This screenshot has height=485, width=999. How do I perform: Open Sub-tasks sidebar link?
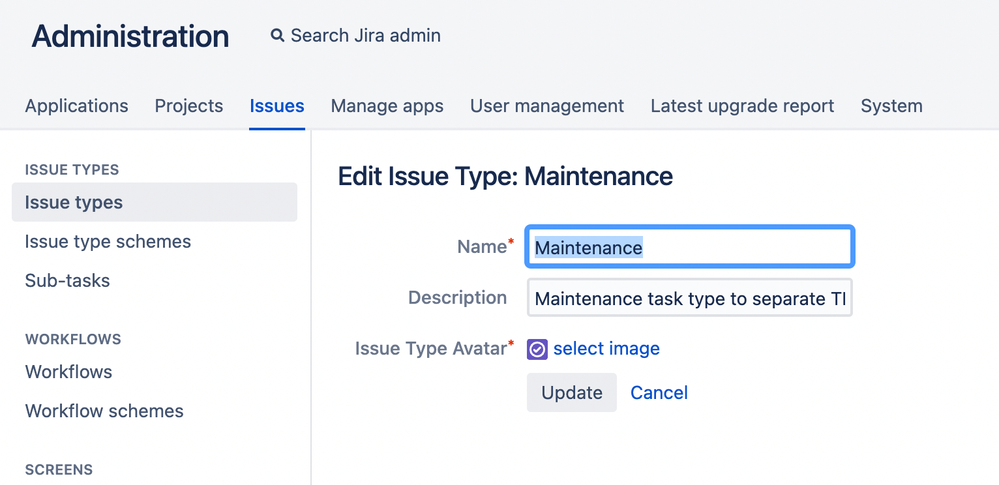(68, 280)
